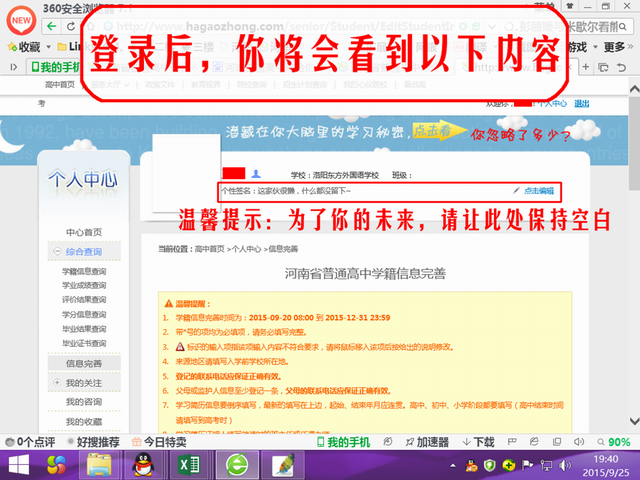This screenshot has width=640, height=480.
Task: Go to 高中首页 in site navigation
Action: (x=60, y=84)
